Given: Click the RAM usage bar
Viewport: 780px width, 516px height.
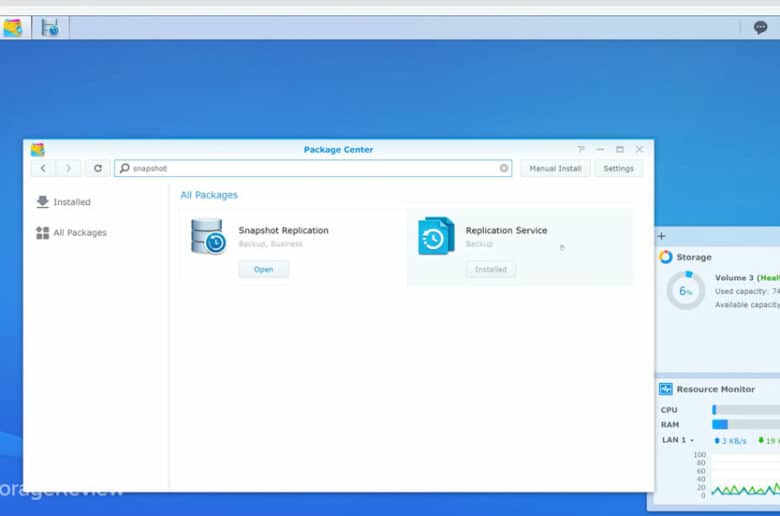Looking at the screenshot, I should click(x=746, y=424).
